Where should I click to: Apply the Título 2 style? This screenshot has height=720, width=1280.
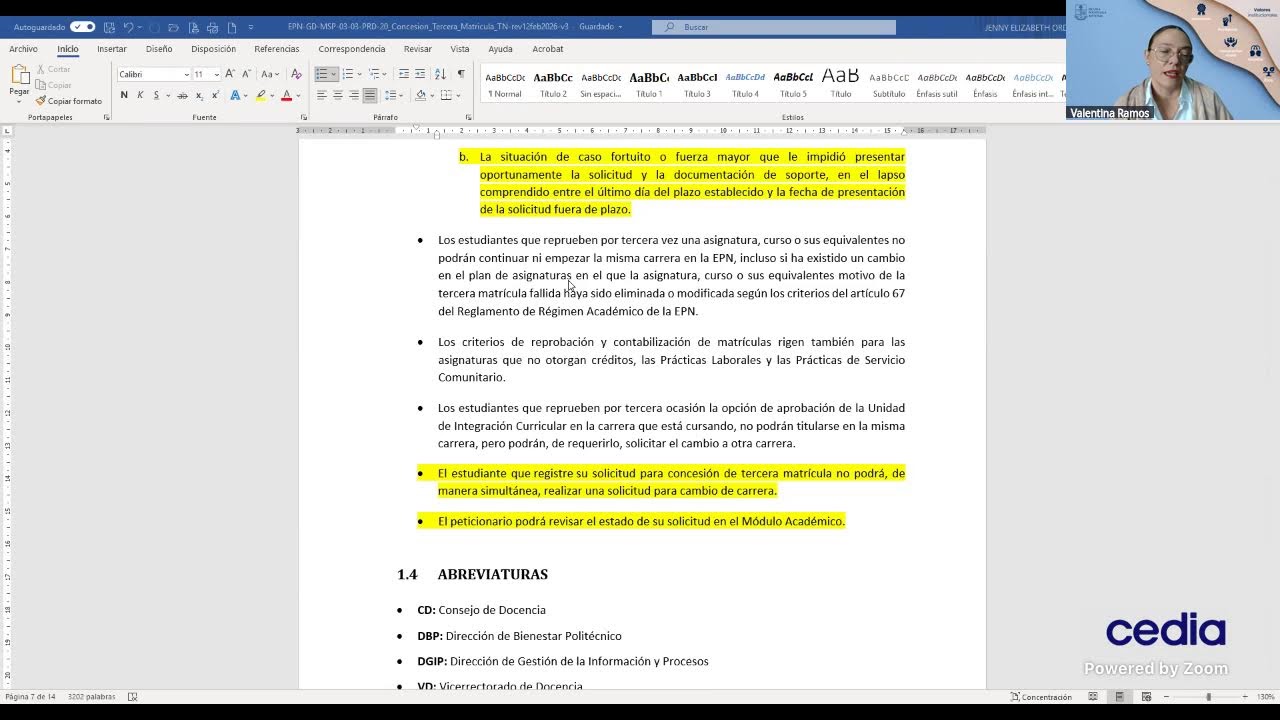click(553, 84)
